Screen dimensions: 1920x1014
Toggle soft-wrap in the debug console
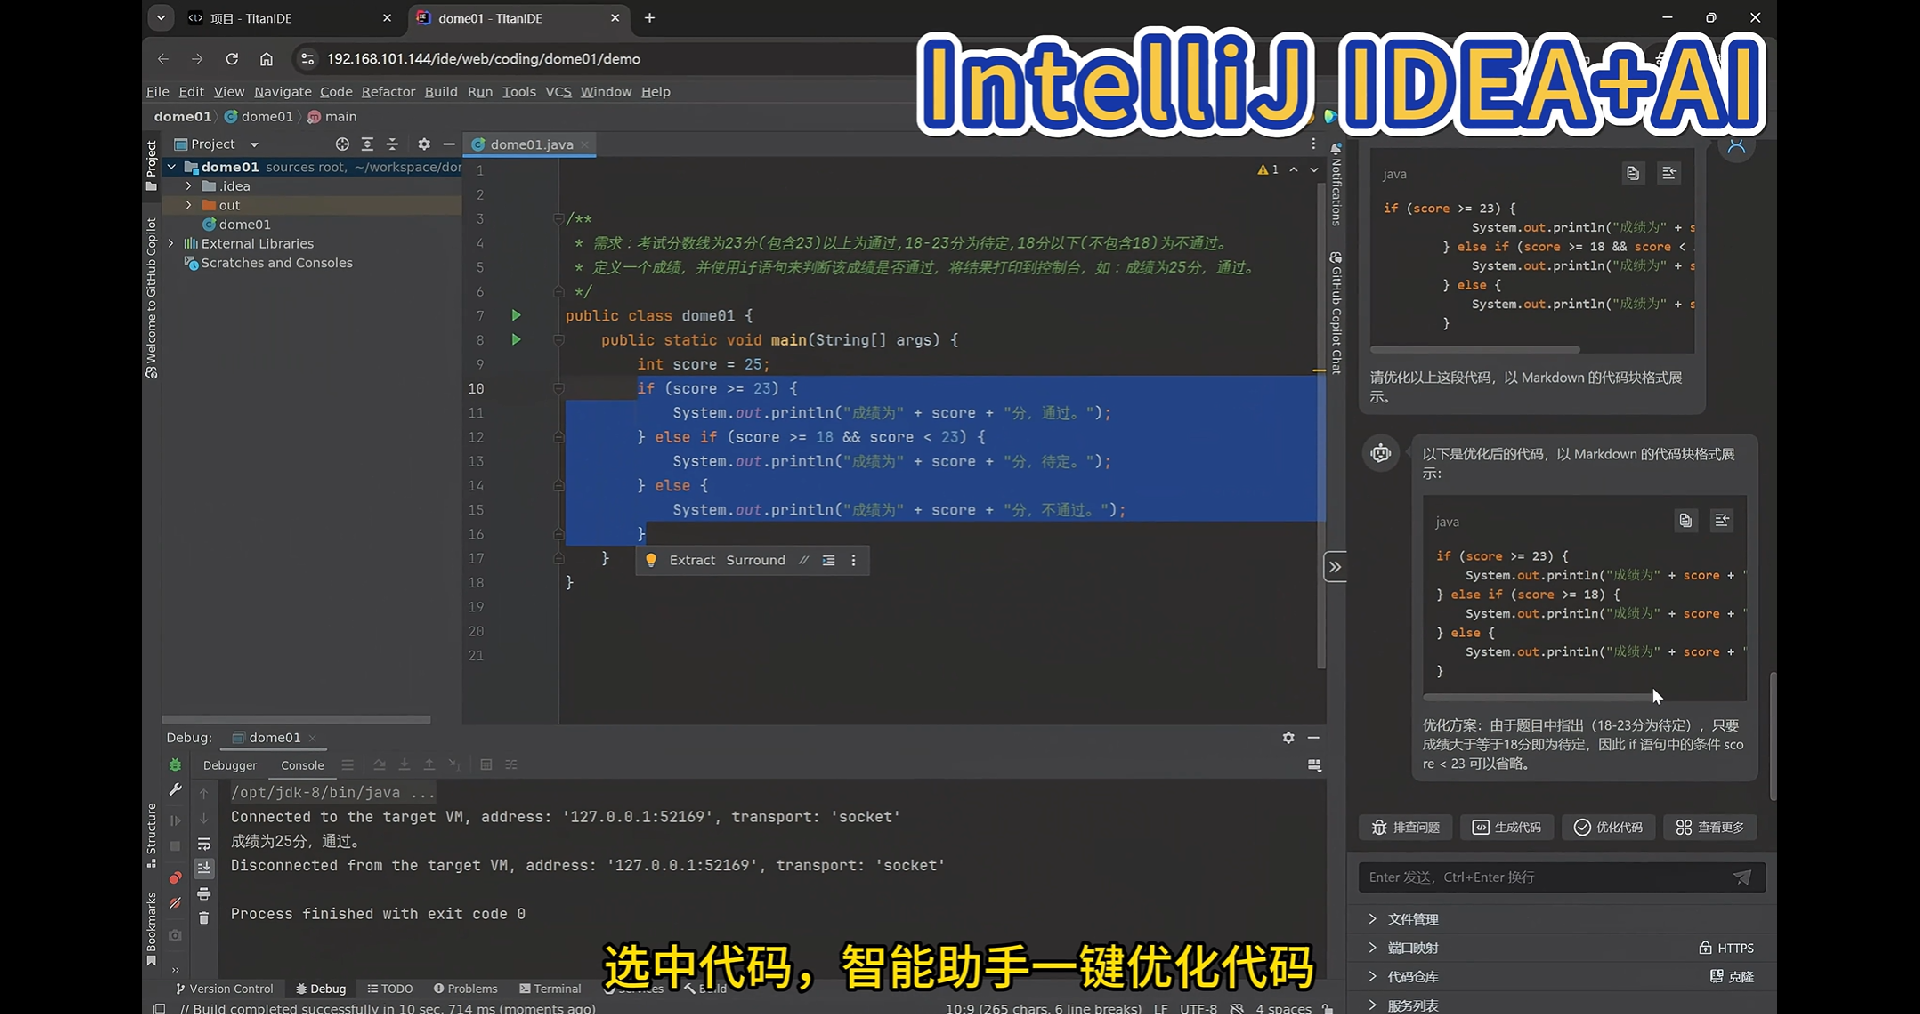tap(204, 843)
